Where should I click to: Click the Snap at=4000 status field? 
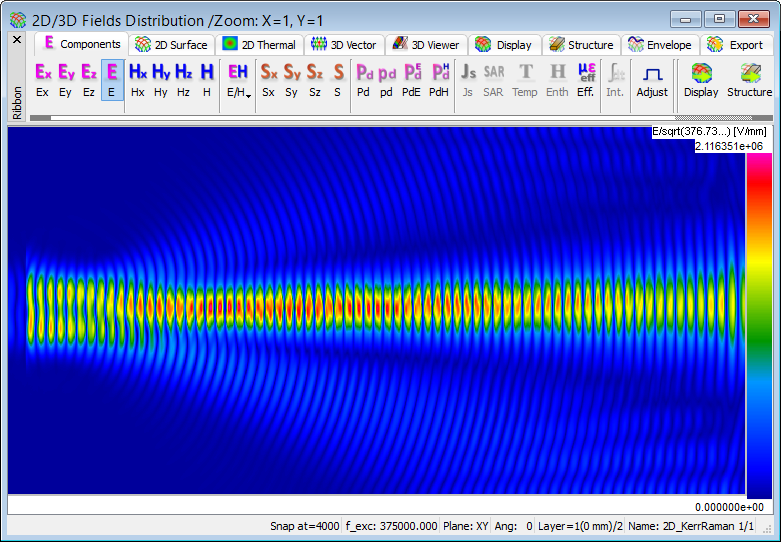click(305, 526)
